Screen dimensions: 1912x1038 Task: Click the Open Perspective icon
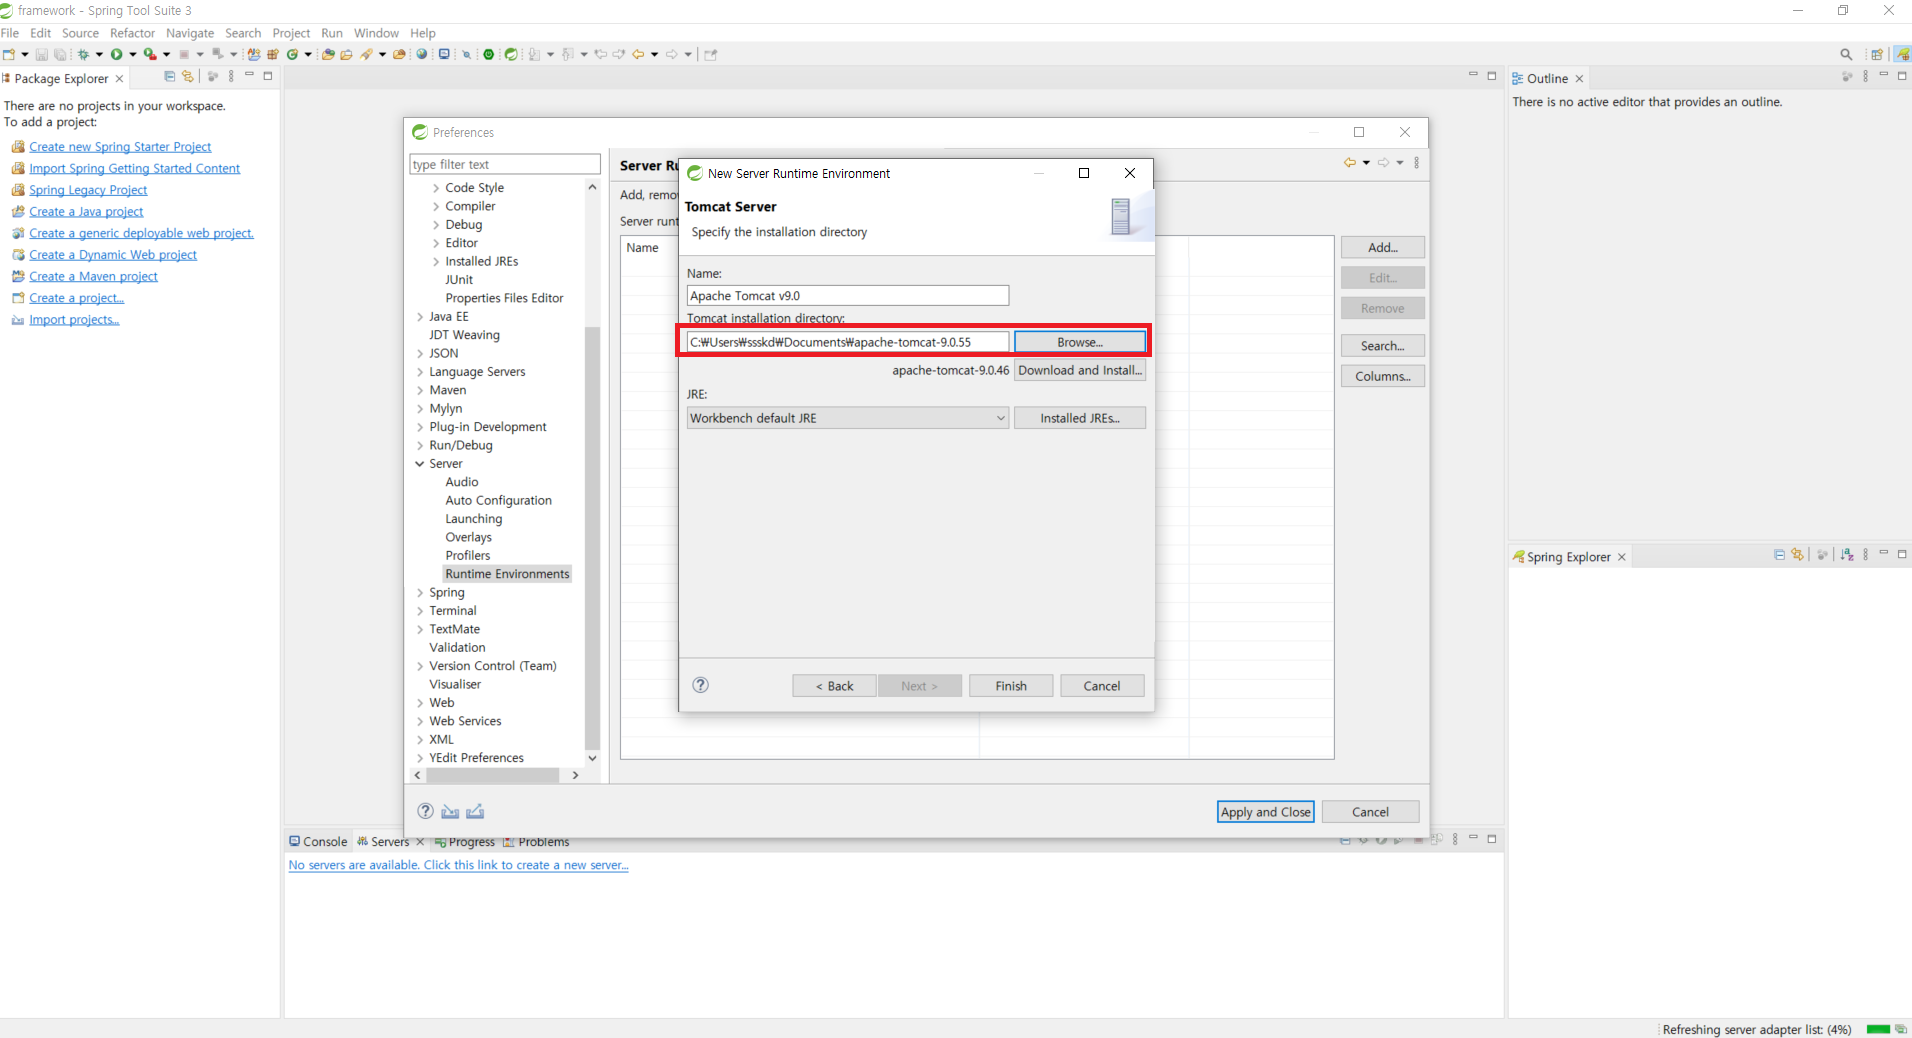[1877, 54]
